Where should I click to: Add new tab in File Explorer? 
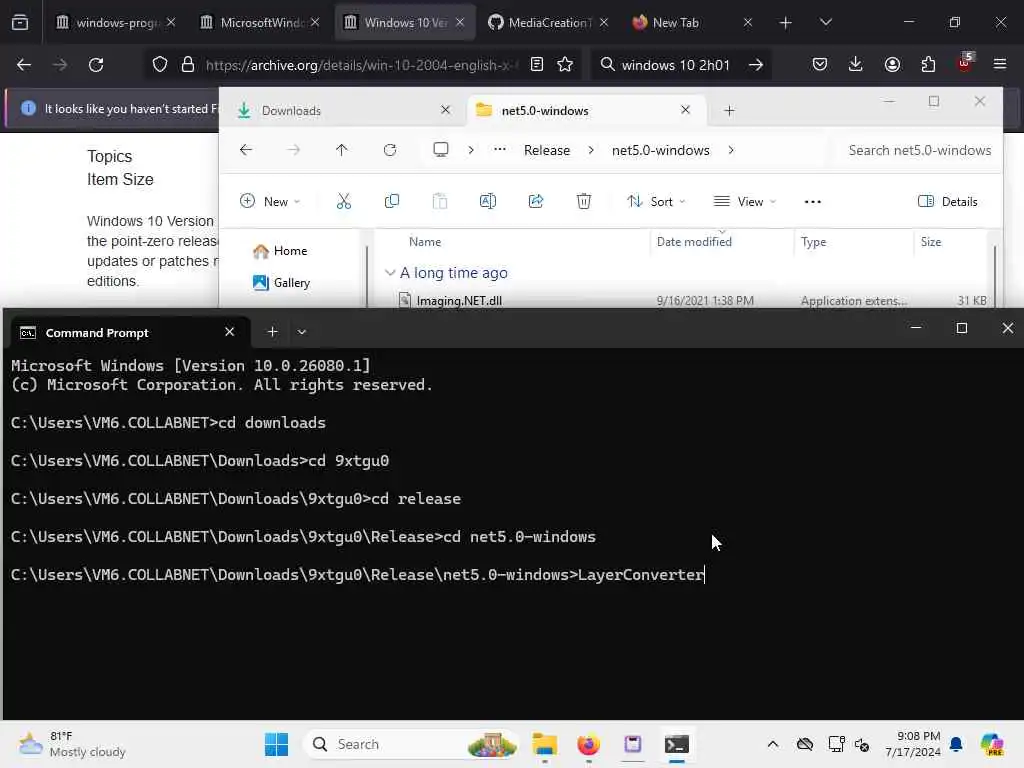[x=729, y=110]
